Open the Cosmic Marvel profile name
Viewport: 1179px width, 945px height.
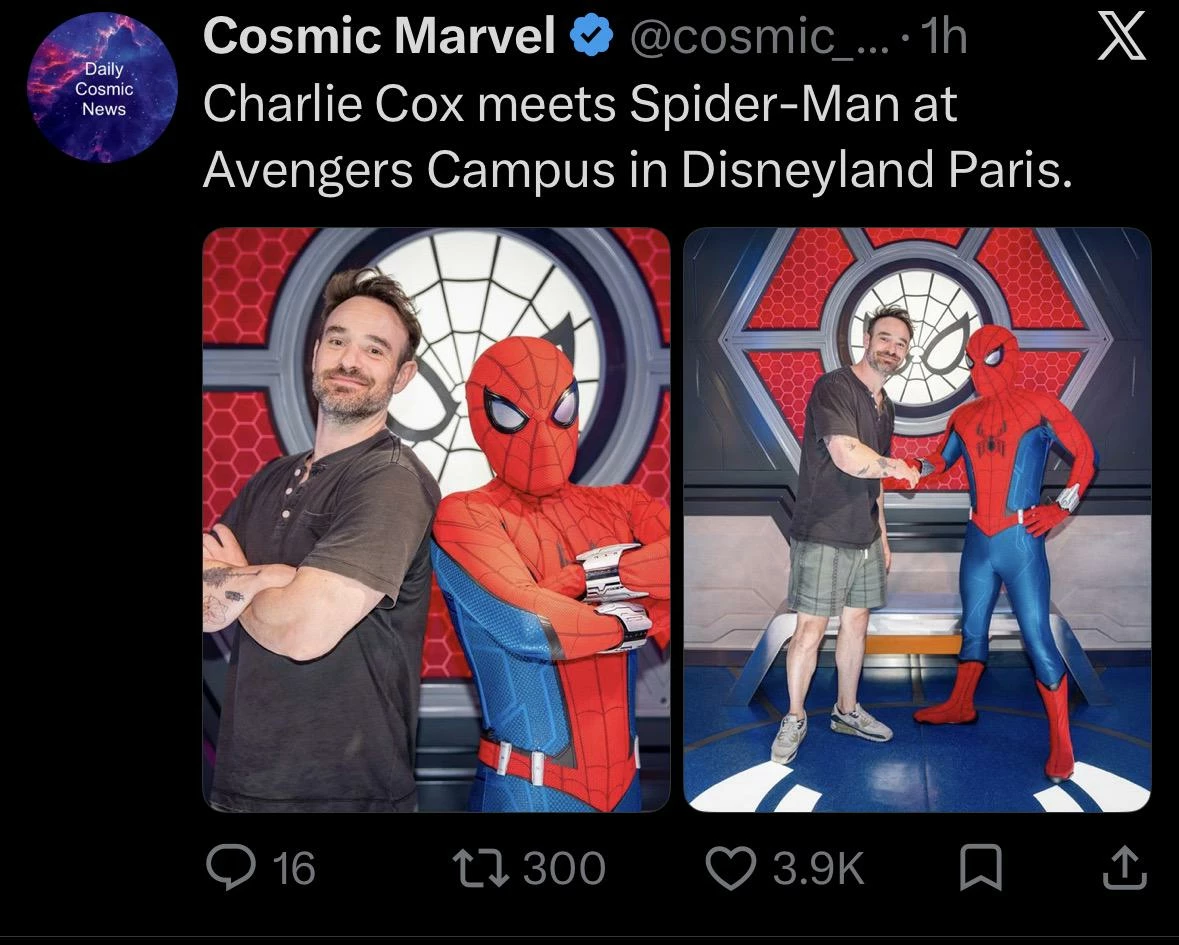click(380, 36)
